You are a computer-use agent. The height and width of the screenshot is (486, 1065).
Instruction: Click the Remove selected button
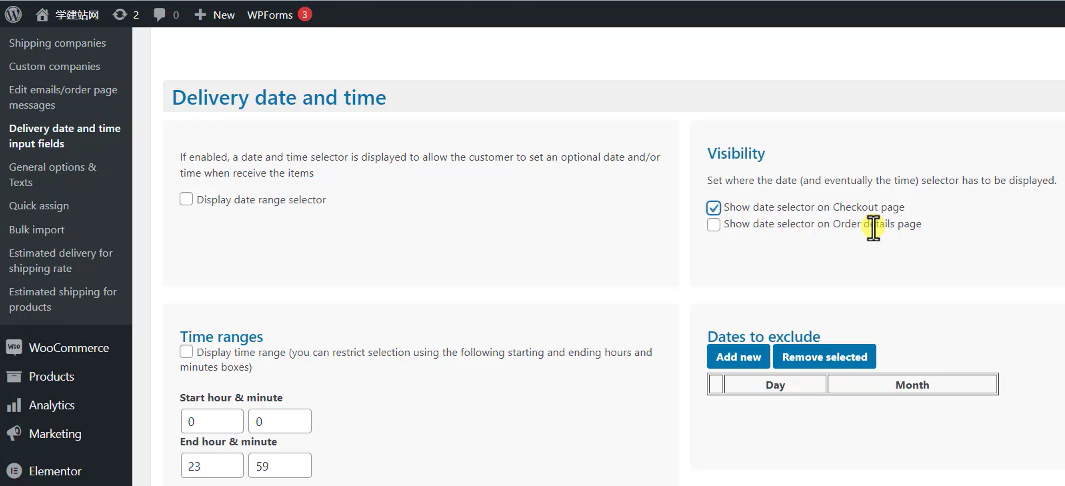point(824,357)
